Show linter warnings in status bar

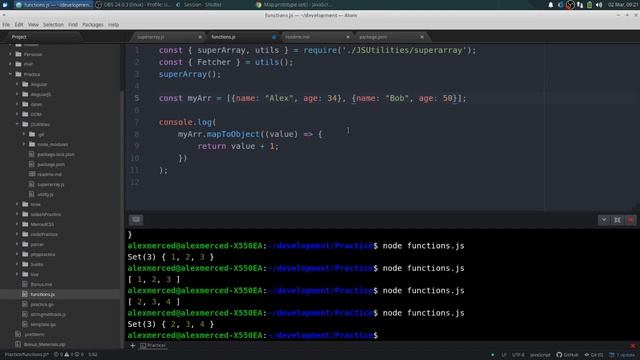click(x=68, y=355)
